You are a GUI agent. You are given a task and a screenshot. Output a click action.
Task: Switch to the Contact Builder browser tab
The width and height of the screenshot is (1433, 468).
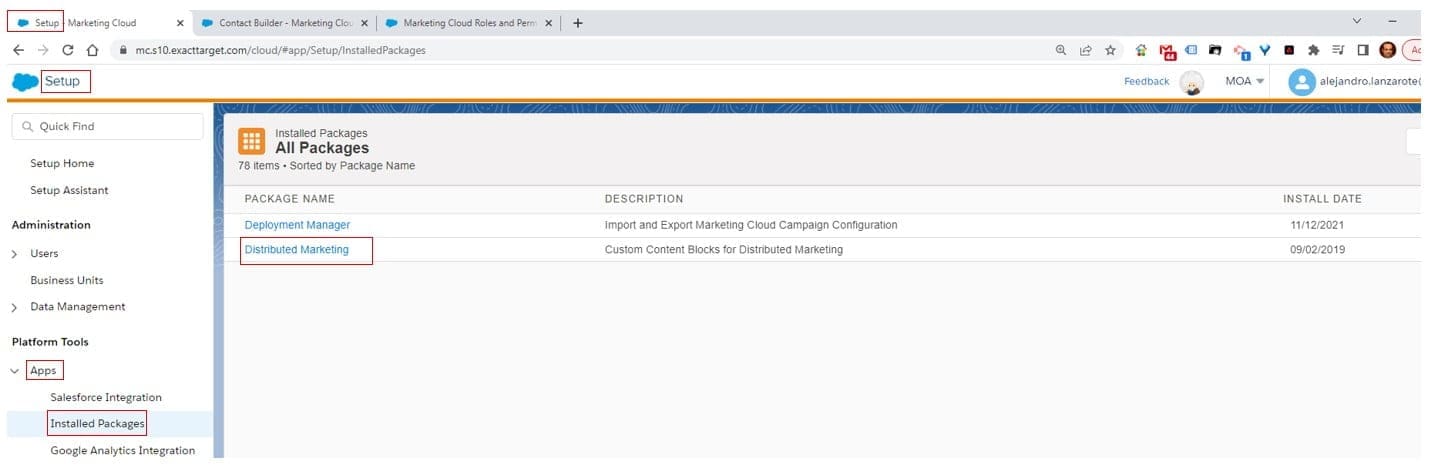pyautogui.click(x=282, y=23)
